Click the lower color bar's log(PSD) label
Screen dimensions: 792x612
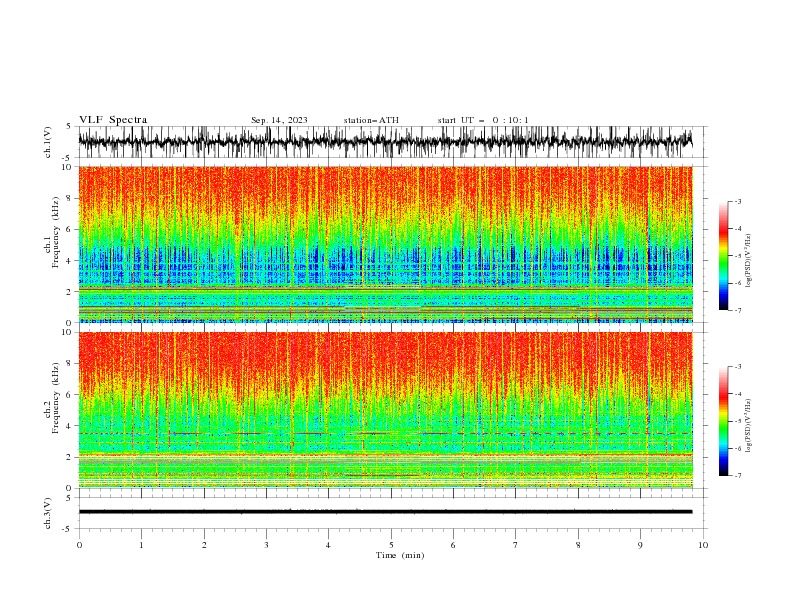pyautogui.click(x=749, y=425)
